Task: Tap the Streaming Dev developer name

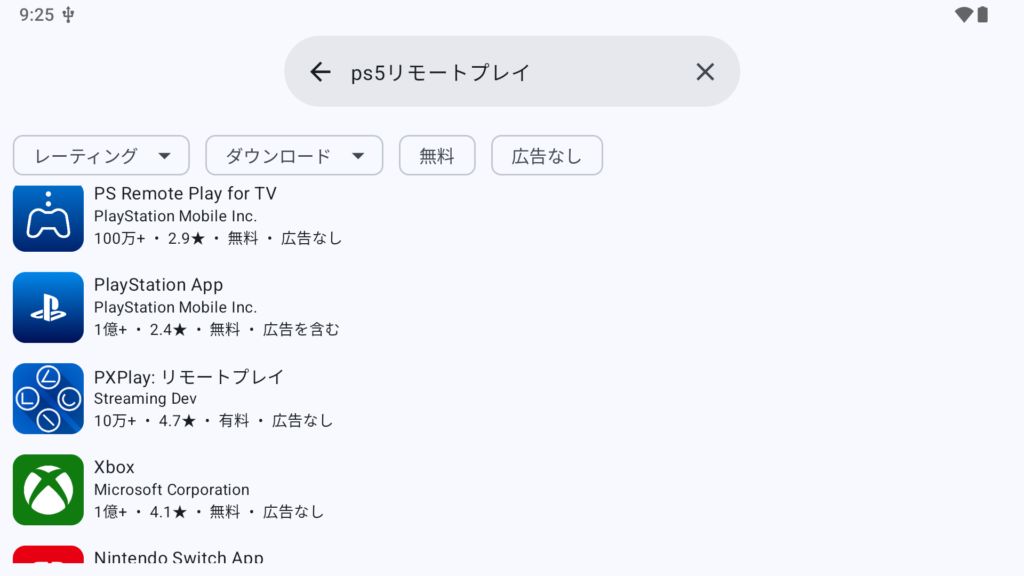Action: (145, 399)
